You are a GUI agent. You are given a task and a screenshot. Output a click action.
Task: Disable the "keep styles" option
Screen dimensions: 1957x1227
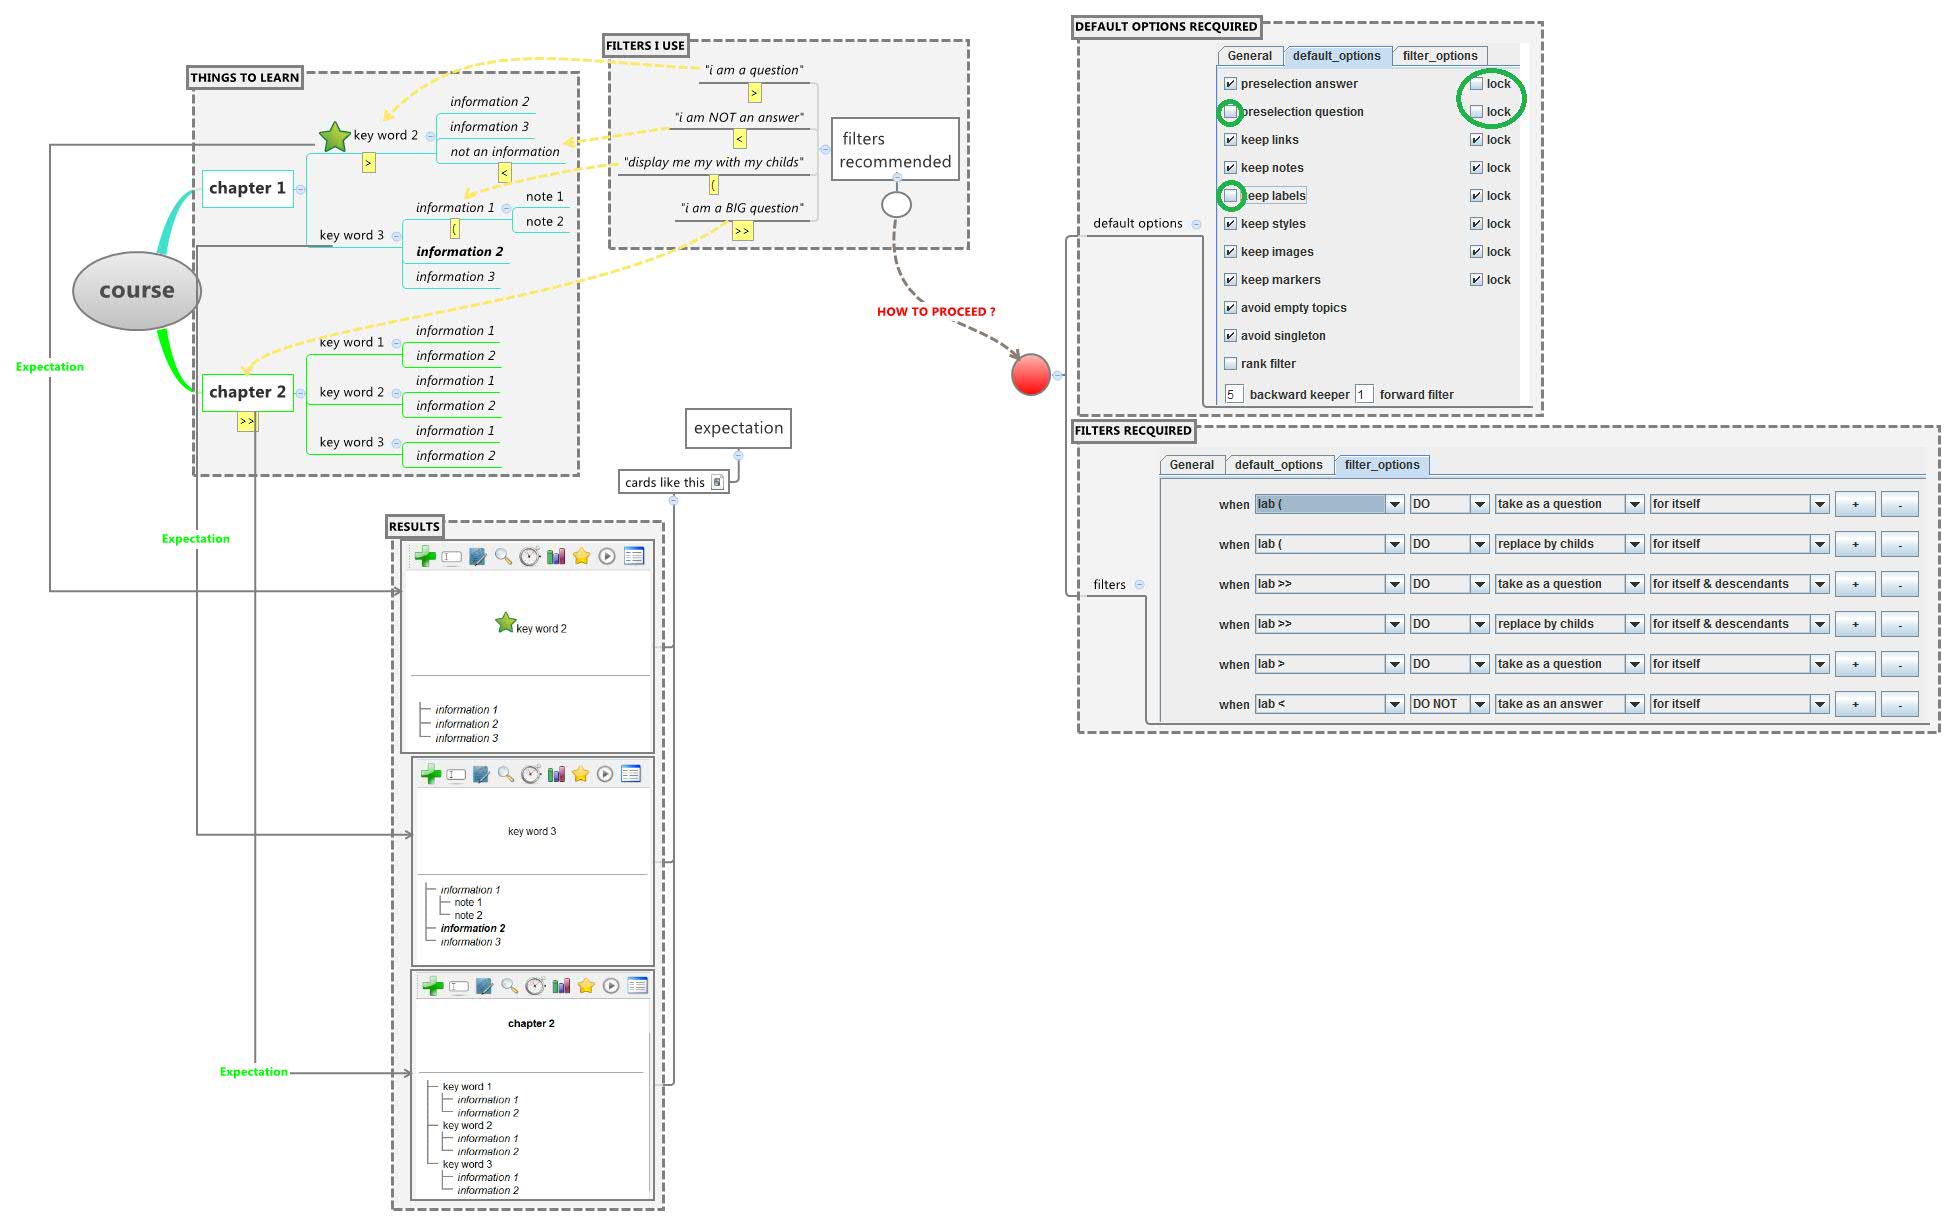point(1230,224)
